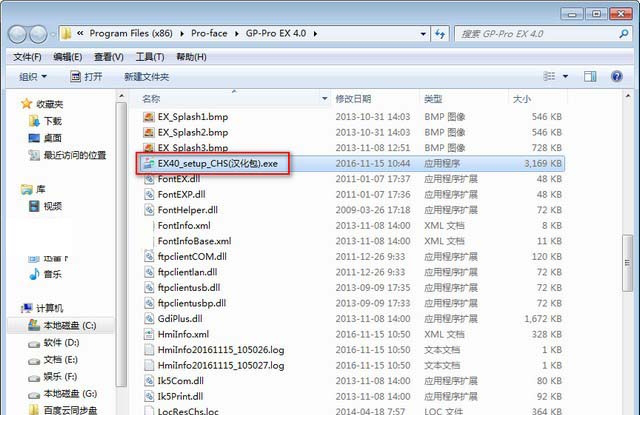Expand address bar history dropdown arrow
This screenshot has height=431, width=640.
(x=423, y=34)
